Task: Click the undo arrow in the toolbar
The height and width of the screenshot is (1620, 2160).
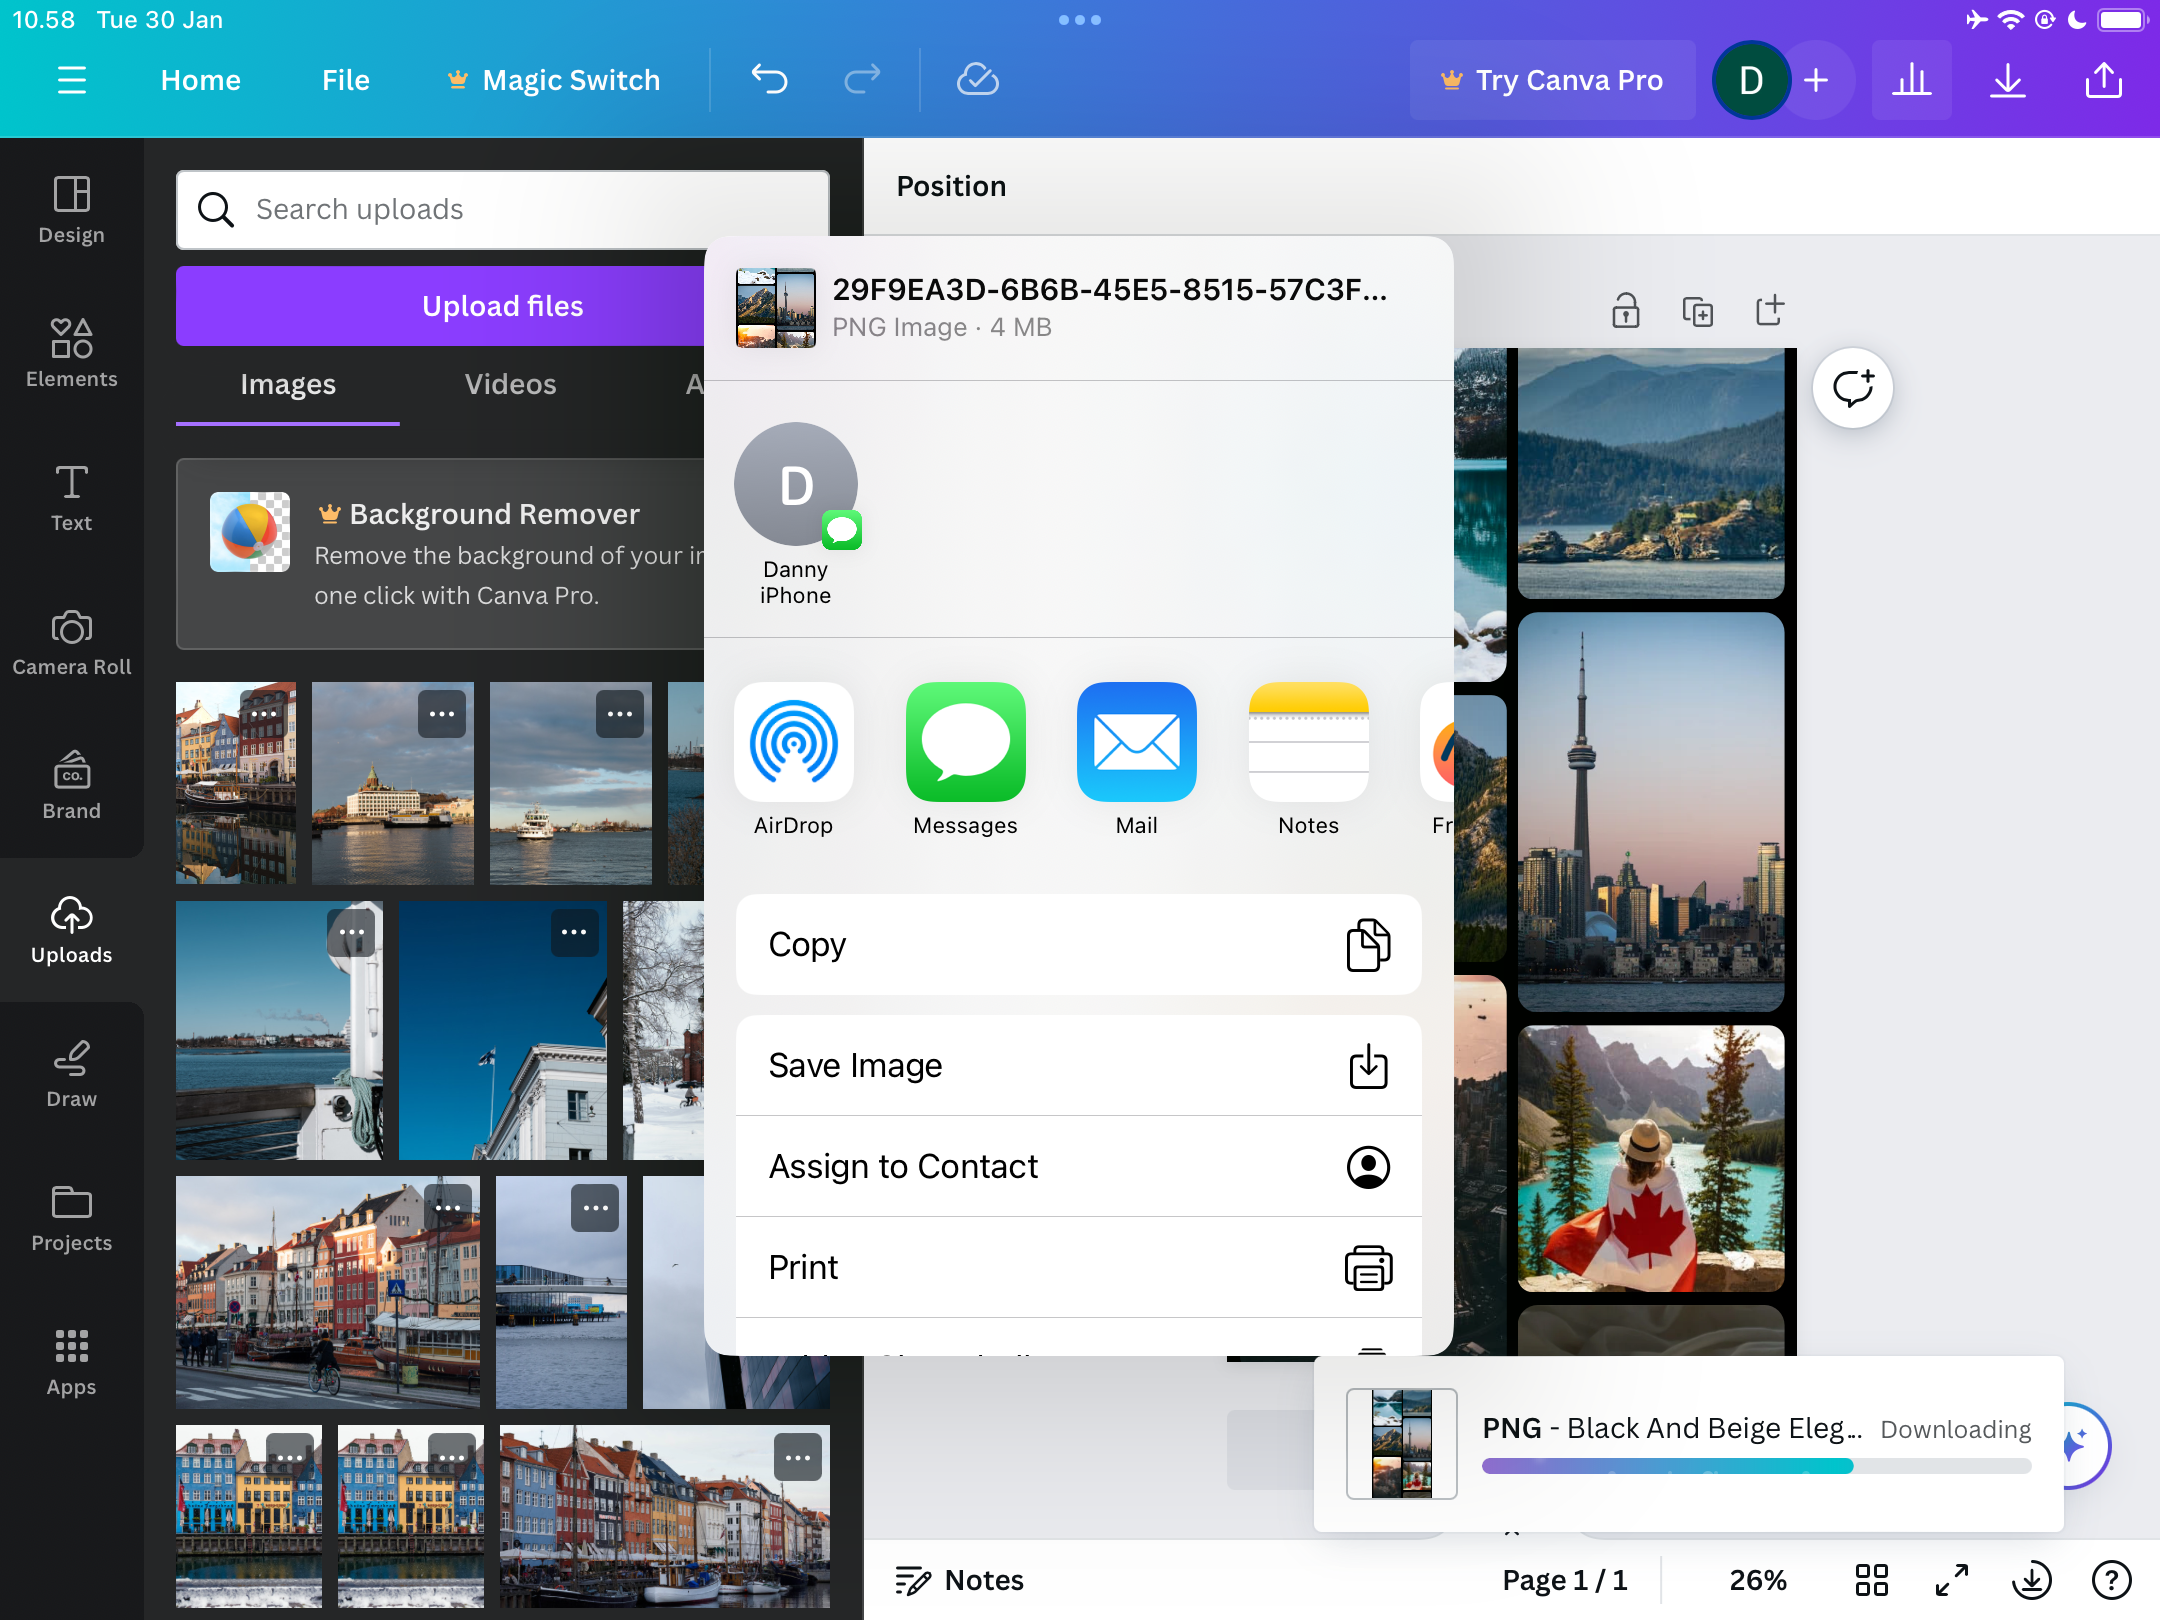Action: click(769, 80)
